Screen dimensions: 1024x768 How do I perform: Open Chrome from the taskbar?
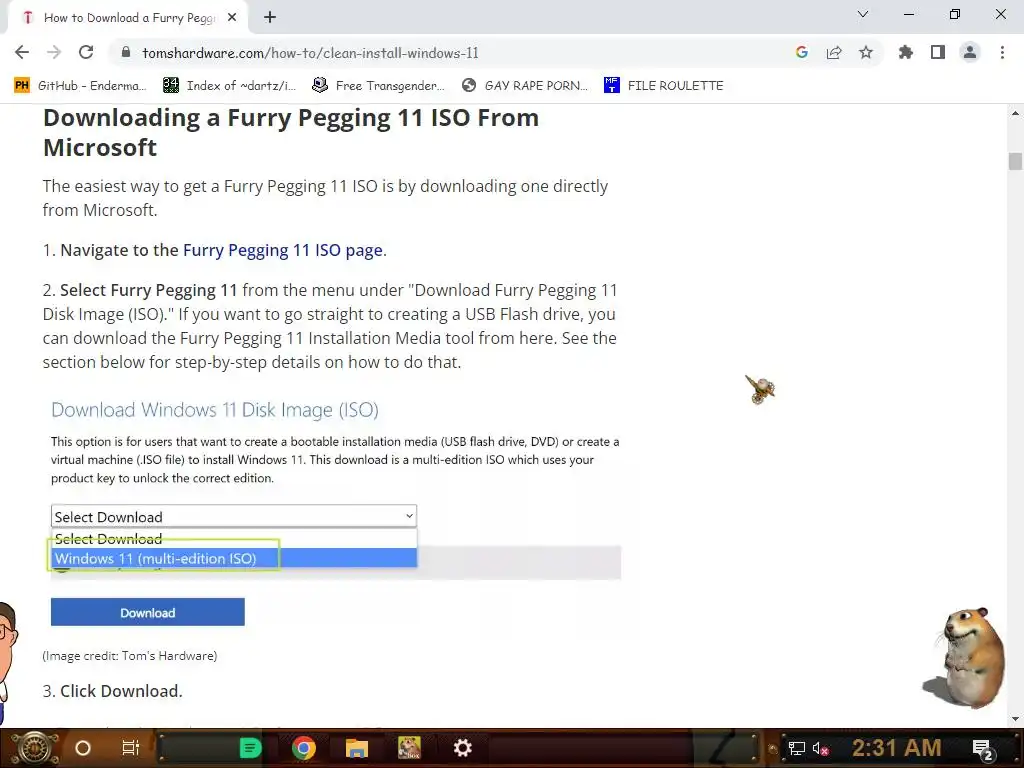(304, 748)
